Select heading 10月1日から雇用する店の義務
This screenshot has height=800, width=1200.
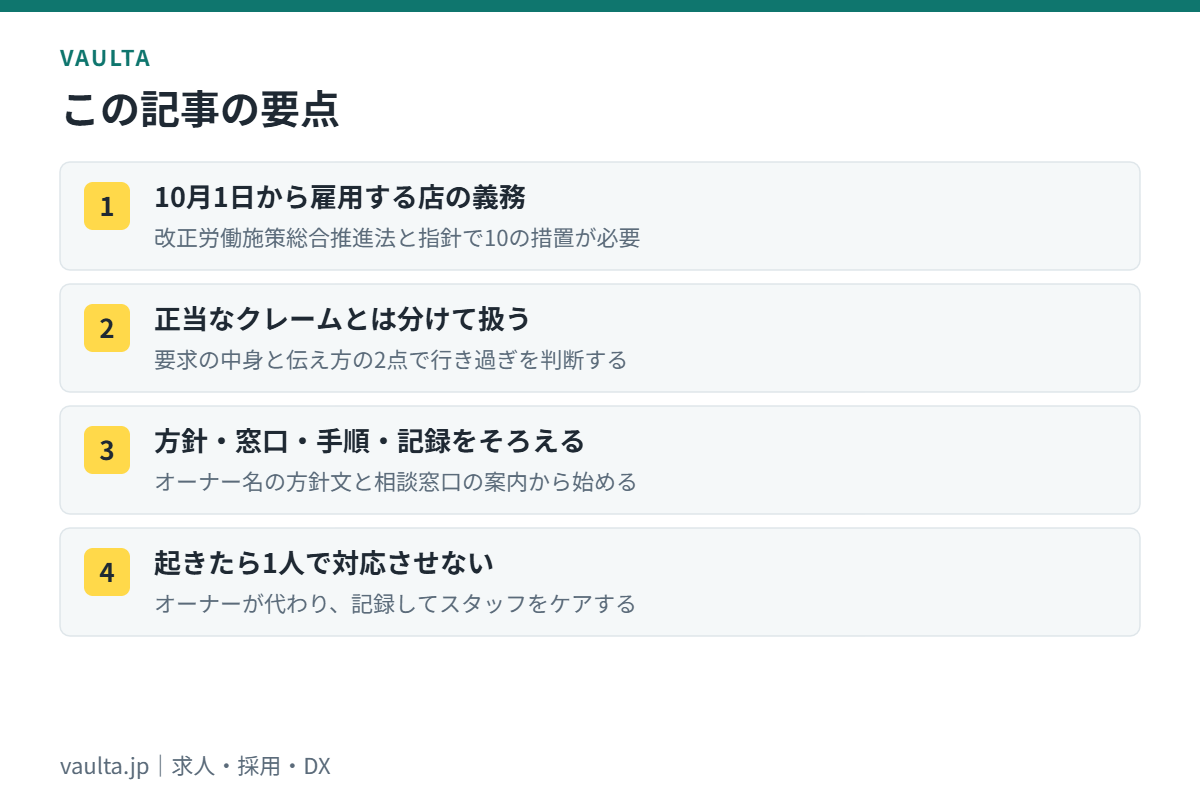pos(340,197)
